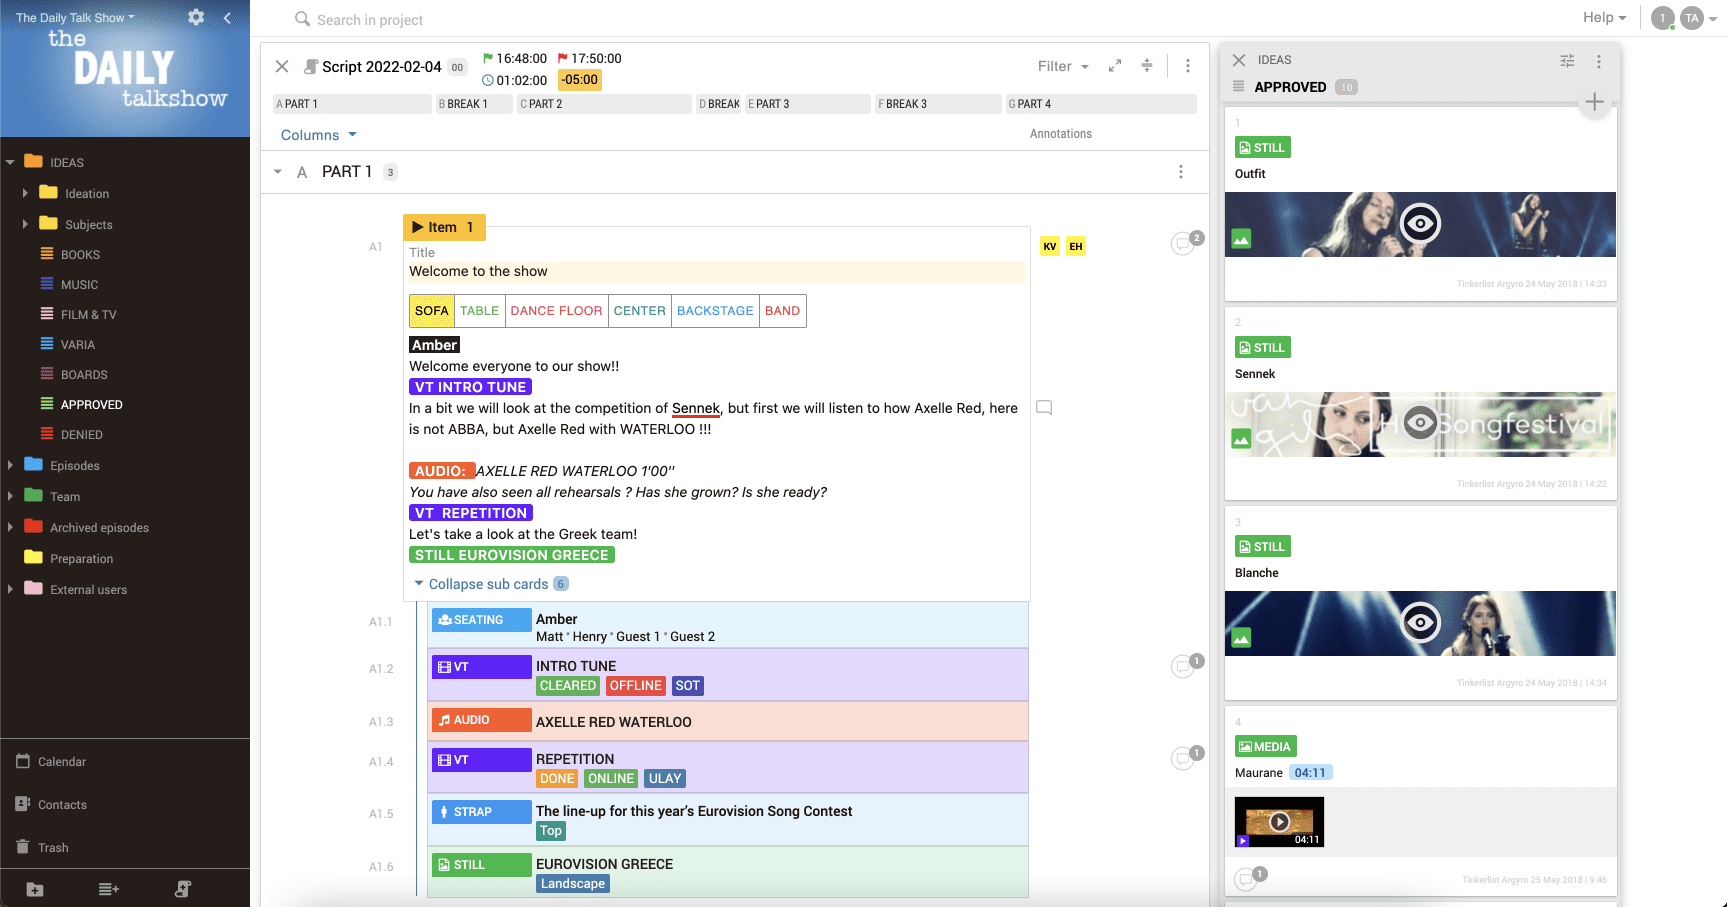
Task: Open the APPROVED list in sidebar
Action: click(91, 405)
